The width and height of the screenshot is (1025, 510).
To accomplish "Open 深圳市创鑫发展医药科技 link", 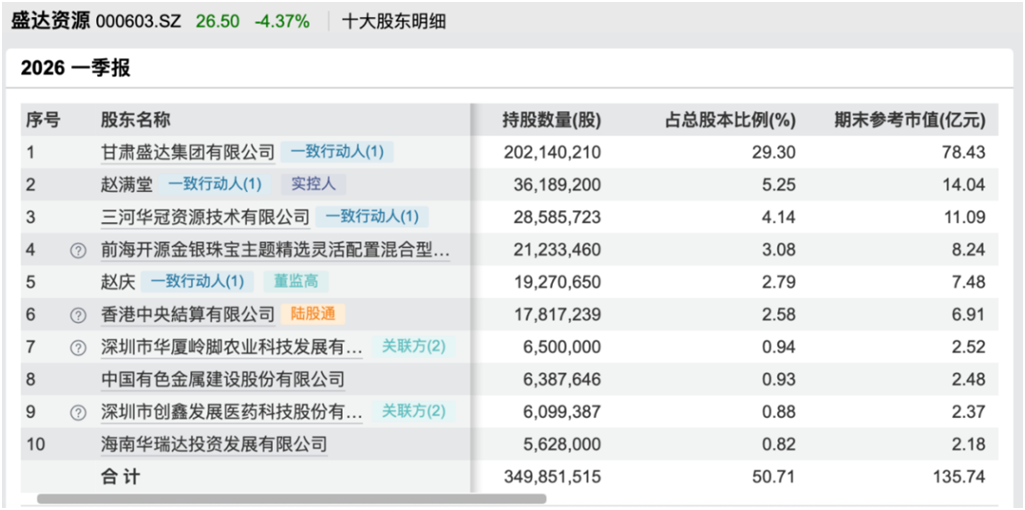I will point(231,412).
